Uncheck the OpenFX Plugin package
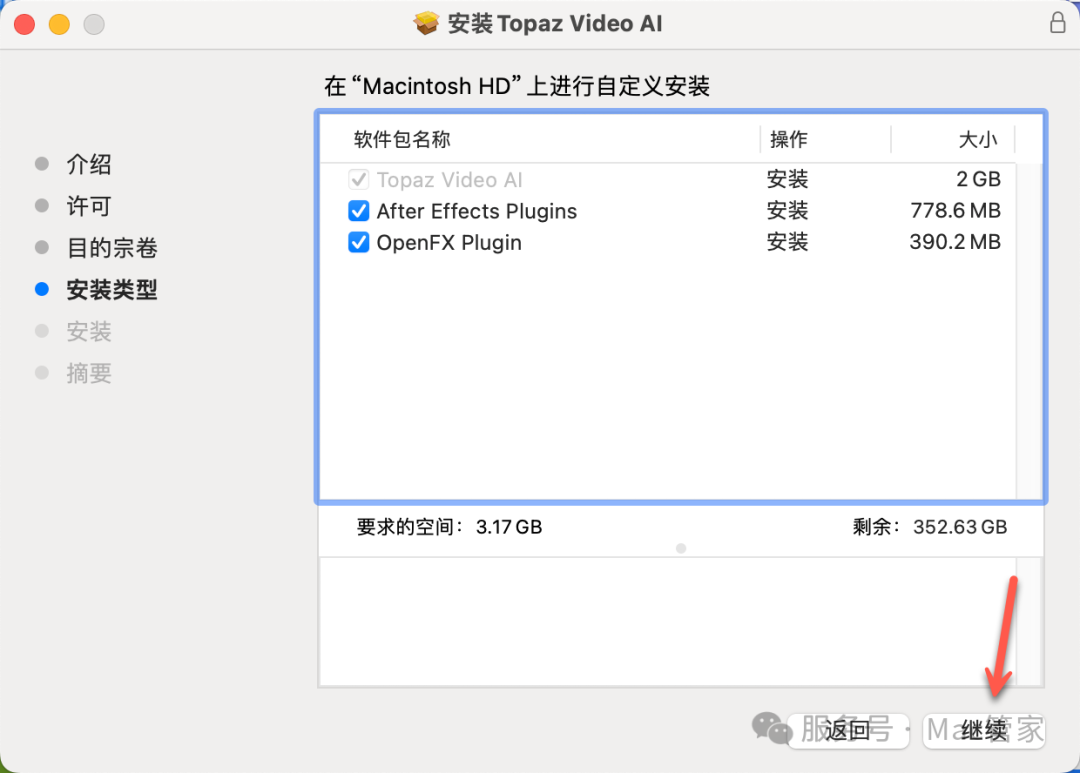The width and height of the screenshot is (1080, 773). coord(358,242)
